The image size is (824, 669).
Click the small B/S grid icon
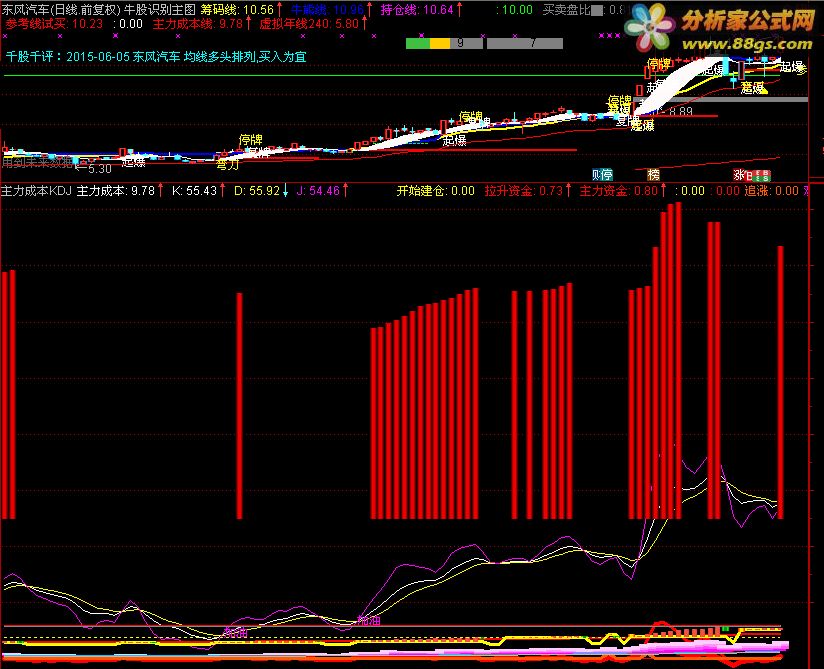coord(759,176)
